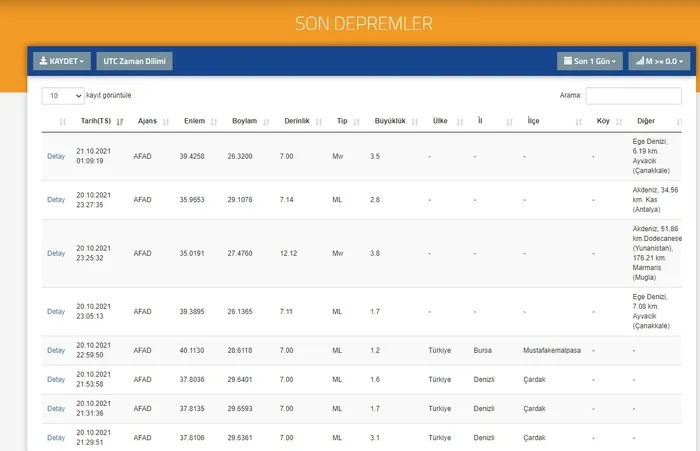Sort by the Büyüklük column icon
Viewport: 700px width, 451px height.
pyautogui.click(x=415, y=122)
